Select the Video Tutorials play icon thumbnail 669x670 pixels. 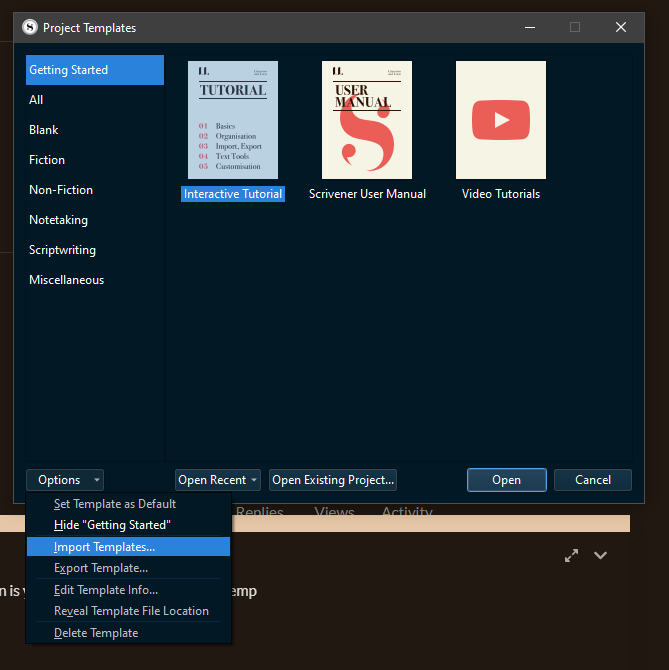point(501,120)
